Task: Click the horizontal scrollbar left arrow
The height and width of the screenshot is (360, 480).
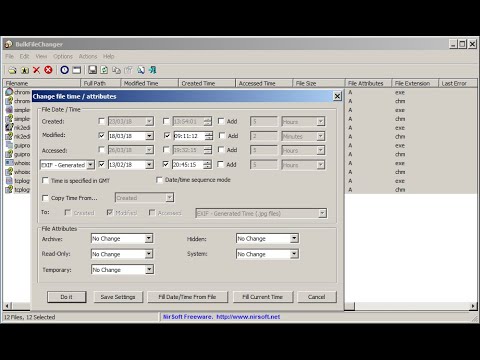Action: pos(8,306)
